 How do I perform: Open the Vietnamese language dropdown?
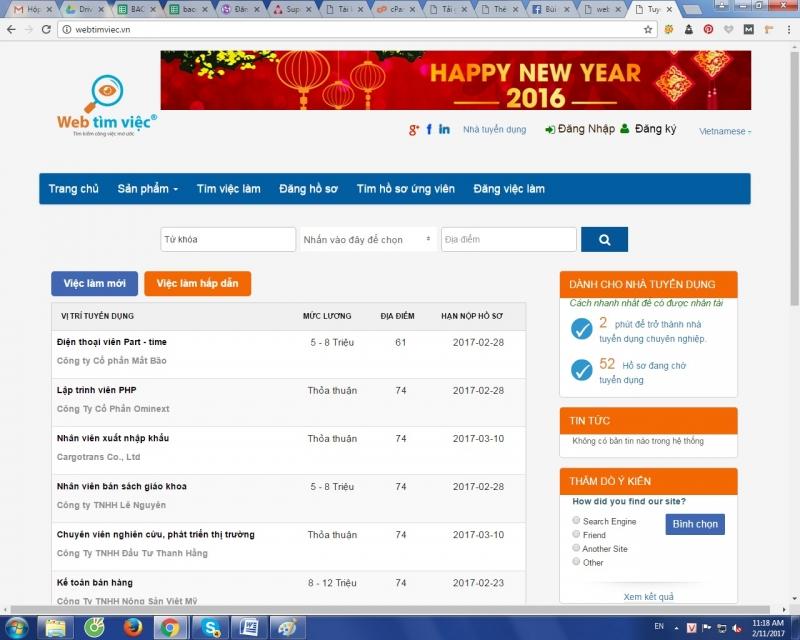click(725, 131)
